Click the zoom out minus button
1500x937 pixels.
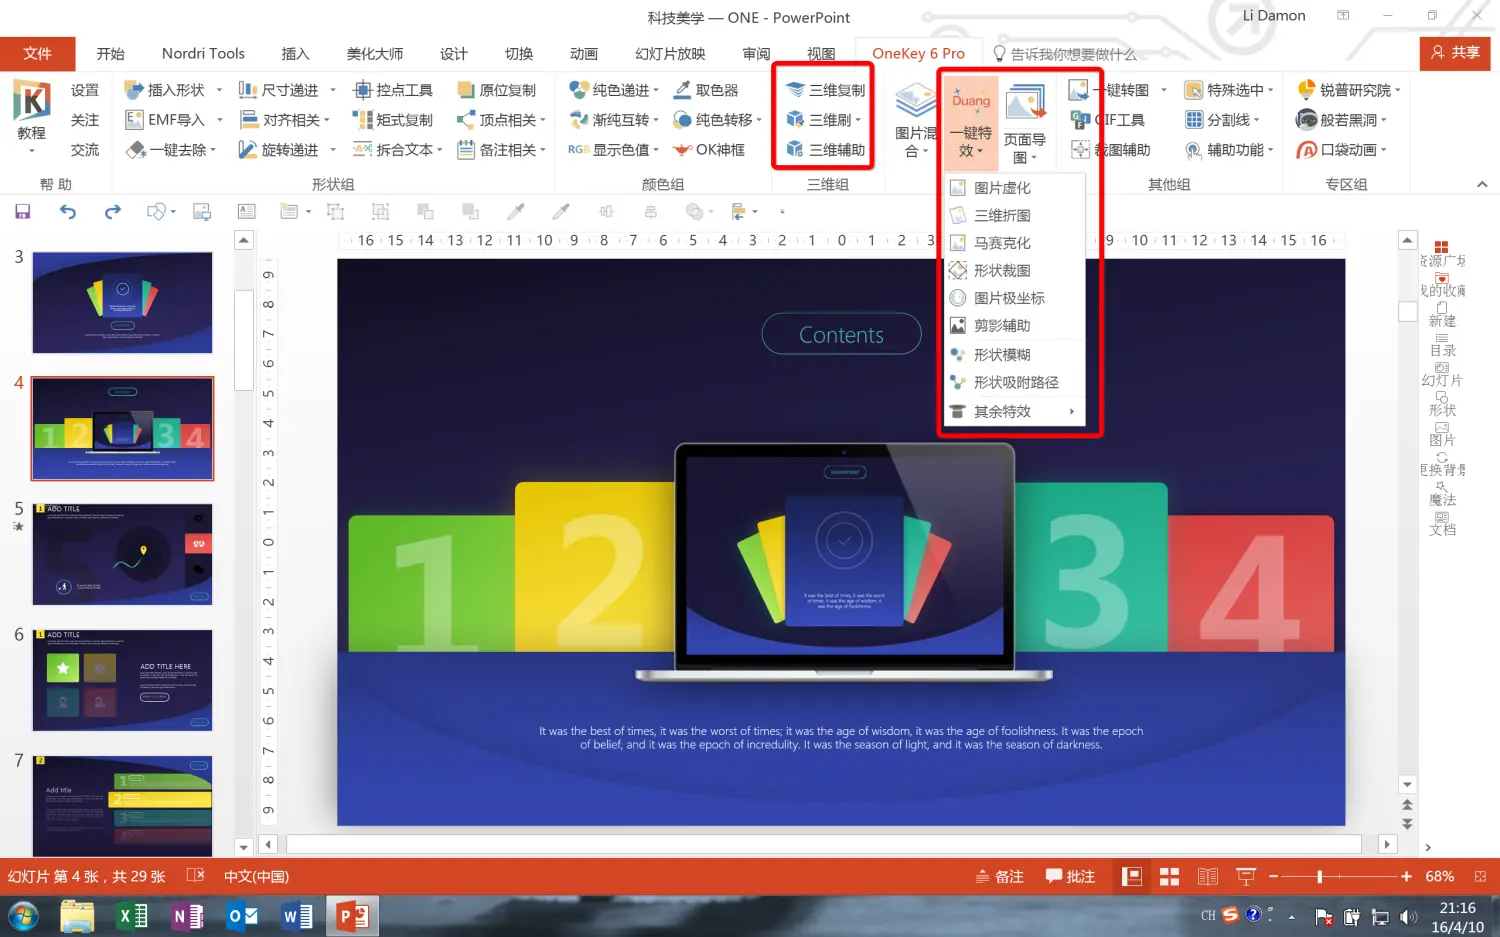(x=1273, y=877)
